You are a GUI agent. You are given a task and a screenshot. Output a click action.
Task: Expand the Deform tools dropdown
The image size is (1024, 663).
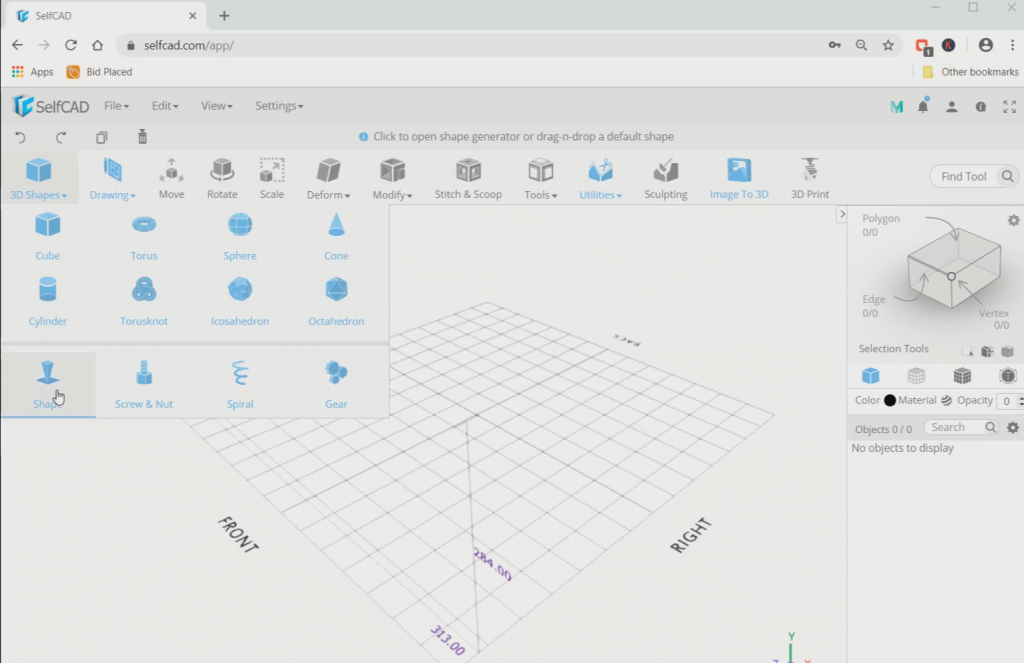coord(327,178)
